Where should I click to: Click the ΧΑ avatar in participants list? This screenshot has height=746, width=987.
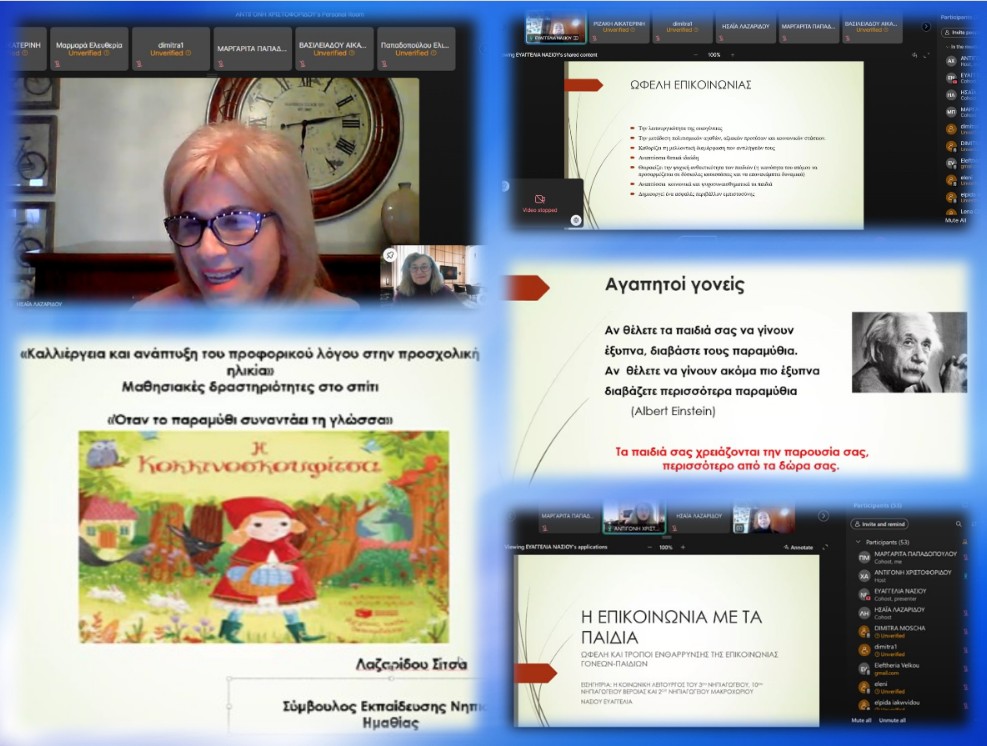coord(865,576)
